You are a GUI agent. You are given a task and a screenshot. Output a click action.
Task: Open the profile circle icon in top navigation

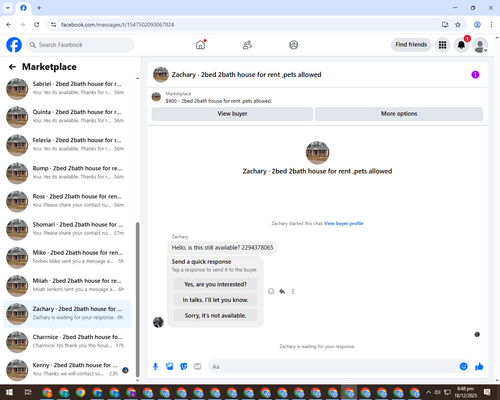(x=294, y=45)
